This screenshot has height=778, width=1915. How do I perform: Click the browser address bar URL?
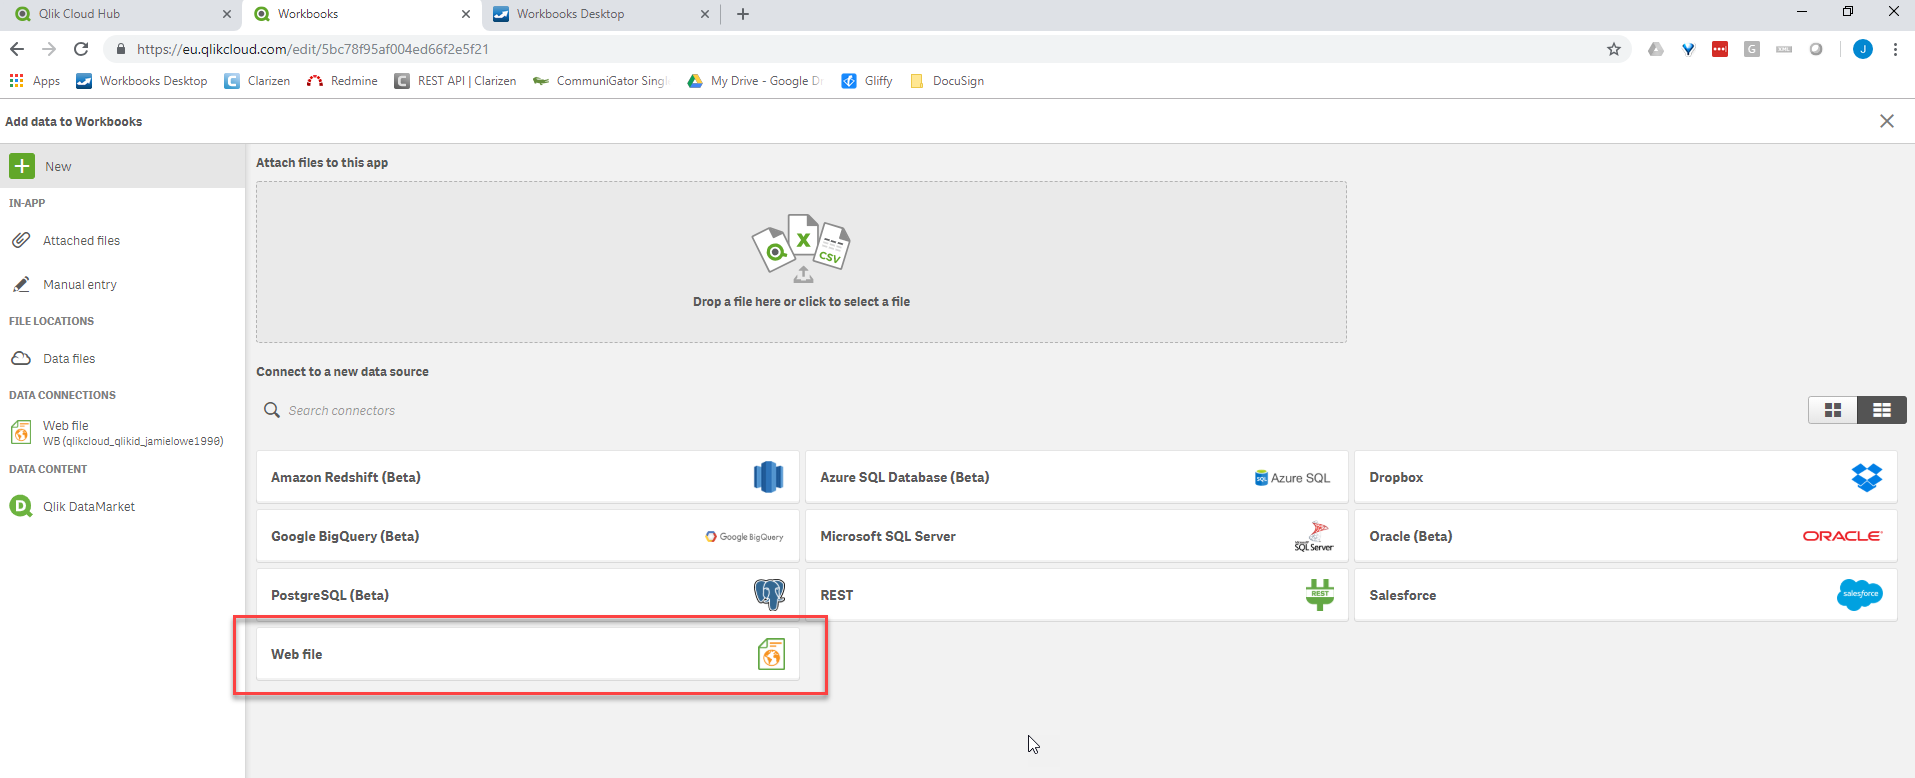[x=313, y=49]
